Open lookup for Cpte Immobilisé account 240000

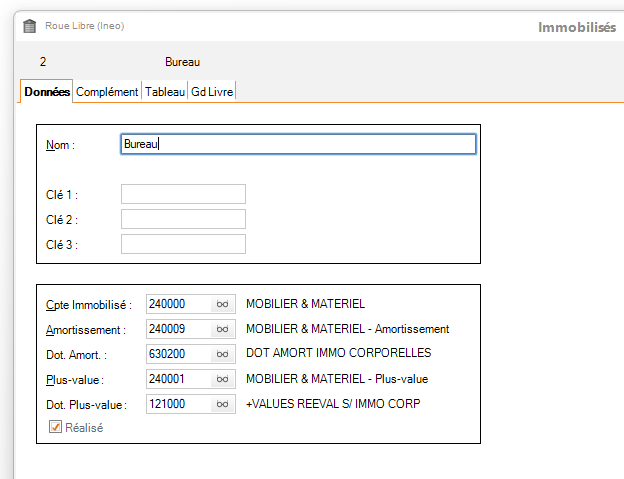[223, 303]
